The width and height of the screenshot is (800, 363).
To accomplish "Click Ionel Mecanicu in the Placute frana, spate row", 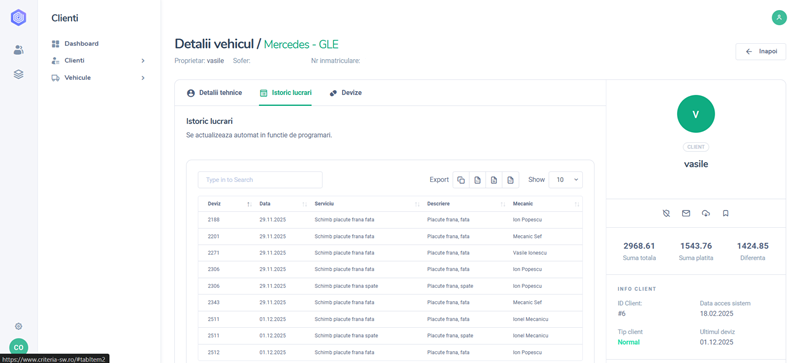I will click(530, 336).
